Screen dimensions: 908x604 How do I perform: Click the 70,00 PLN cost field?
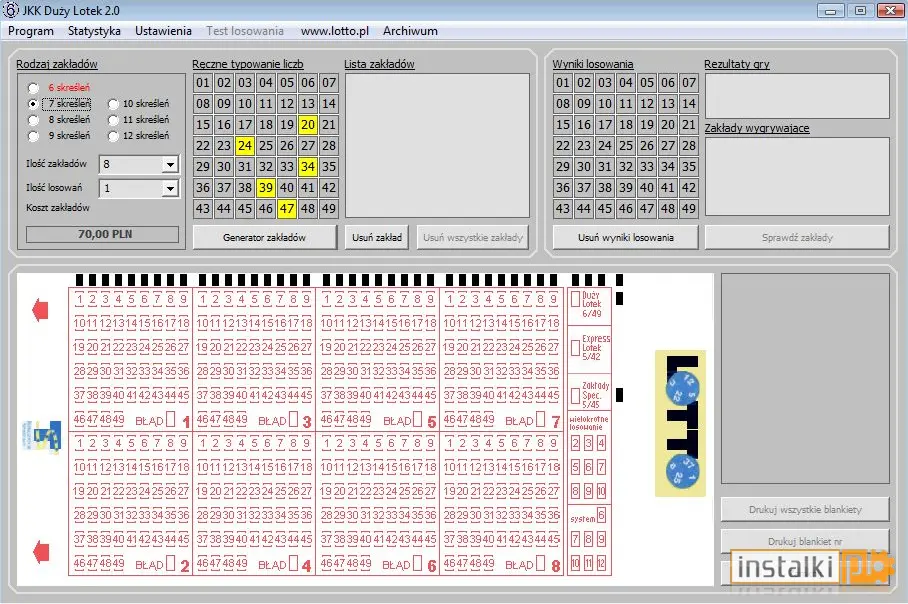(102, 234)
